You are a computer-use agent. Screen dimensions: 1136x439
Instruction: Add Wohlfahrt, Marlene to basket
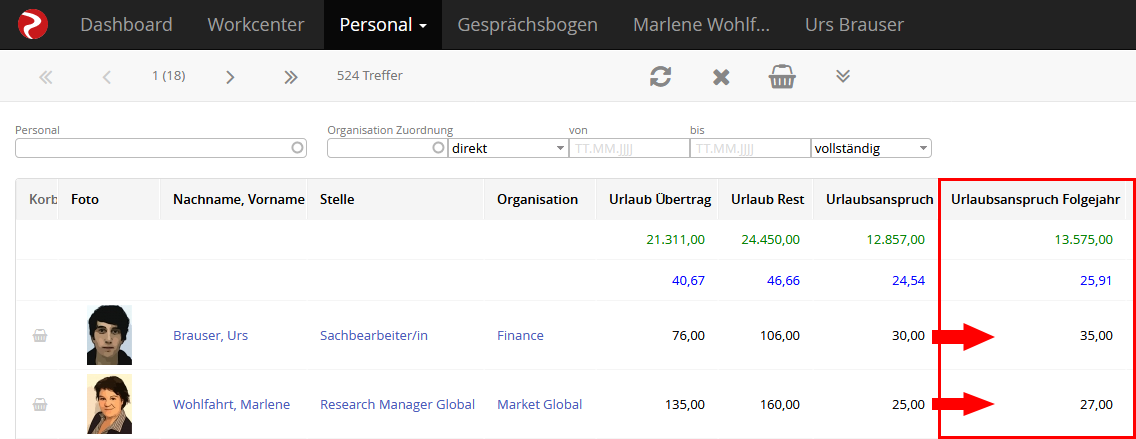pos(40,405)
